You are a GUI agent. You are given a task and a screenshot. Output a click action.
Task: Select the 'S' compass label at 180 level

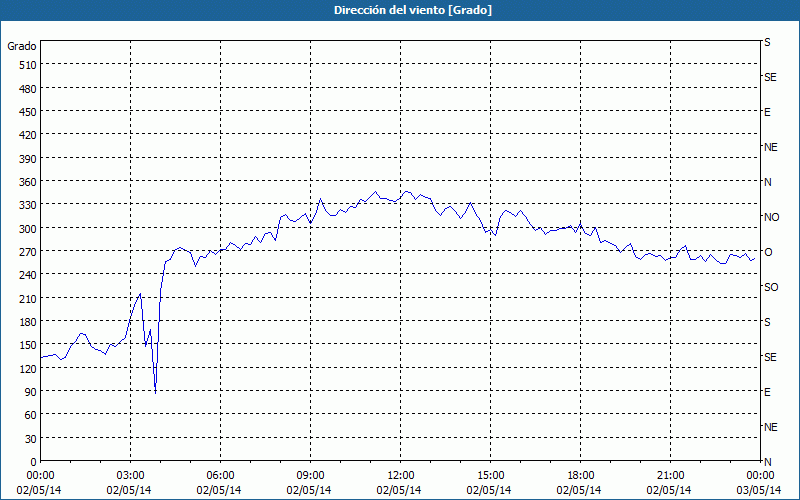point(767,322)
